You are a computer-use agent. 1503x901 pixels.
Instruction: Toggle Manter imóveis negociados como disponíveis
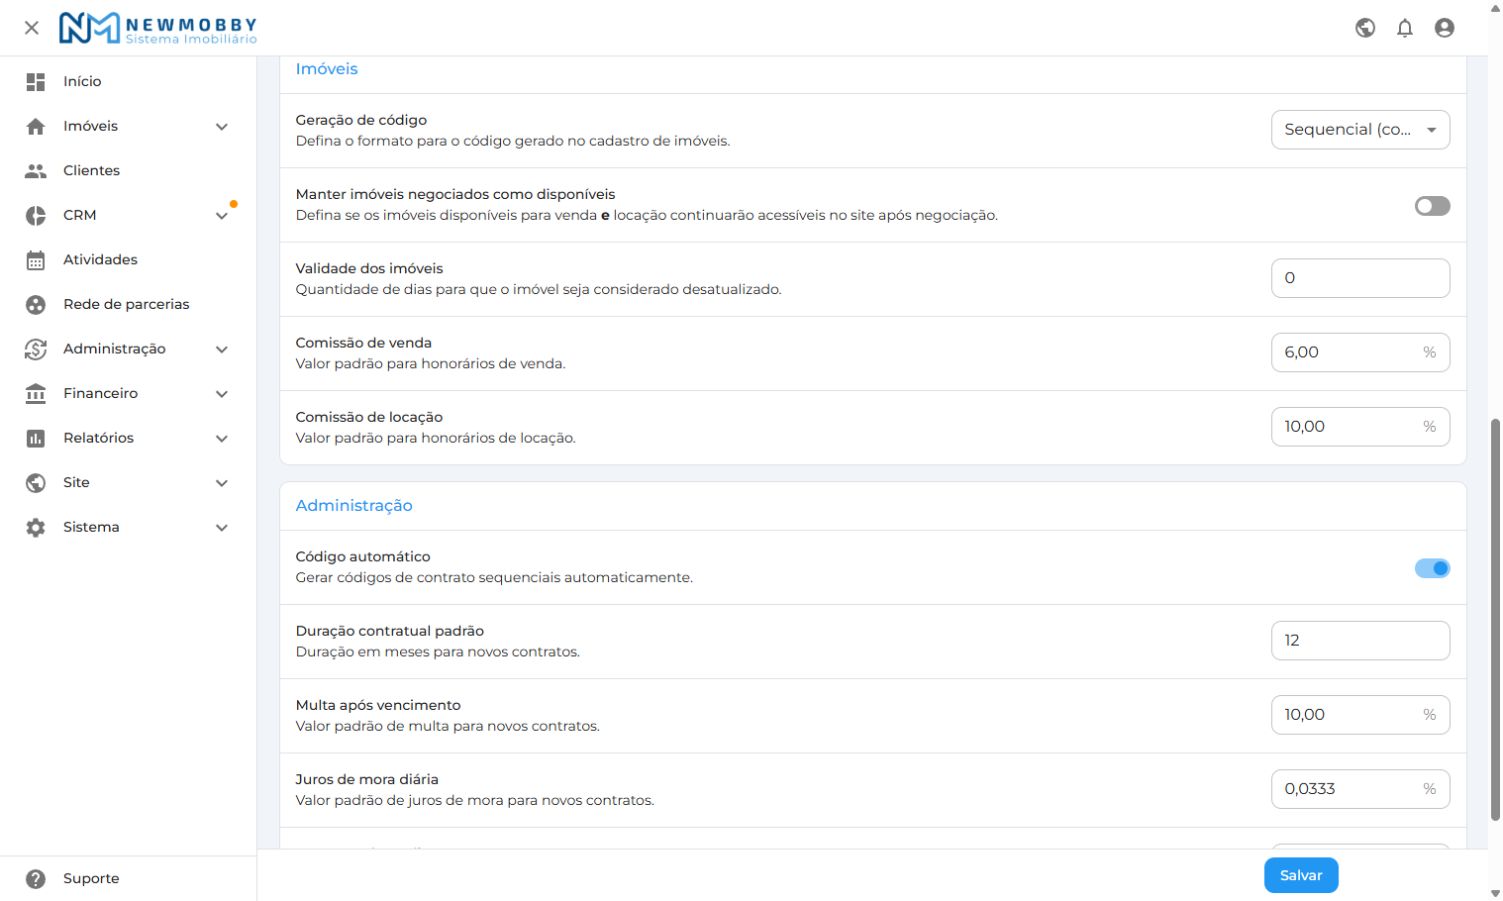click(x=1432, y=206)
